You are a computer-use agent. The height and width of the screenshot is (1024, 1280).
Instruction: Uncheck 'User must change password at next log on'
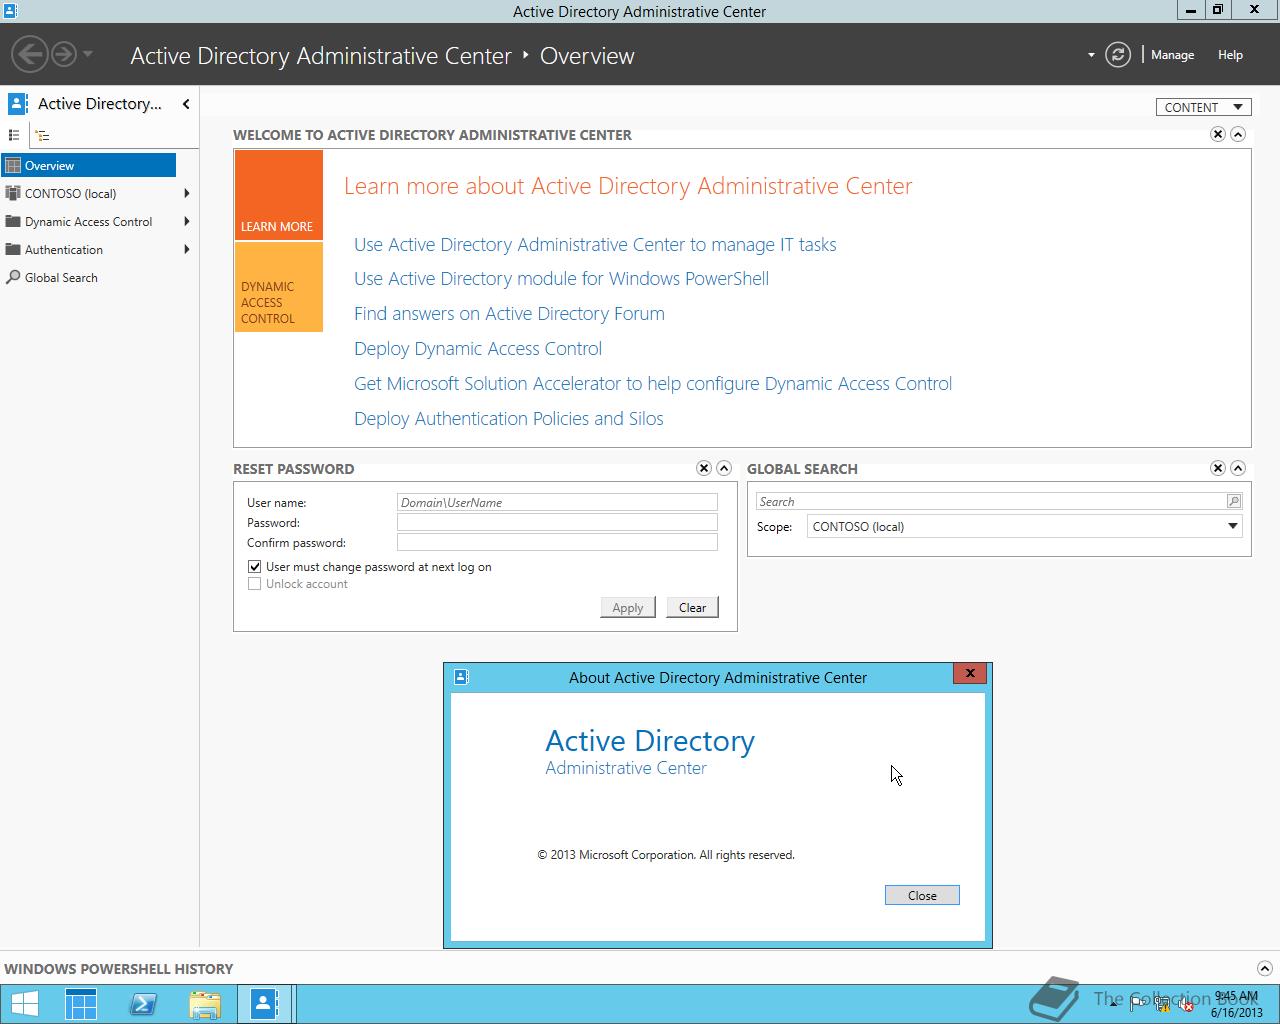(254, 566)
